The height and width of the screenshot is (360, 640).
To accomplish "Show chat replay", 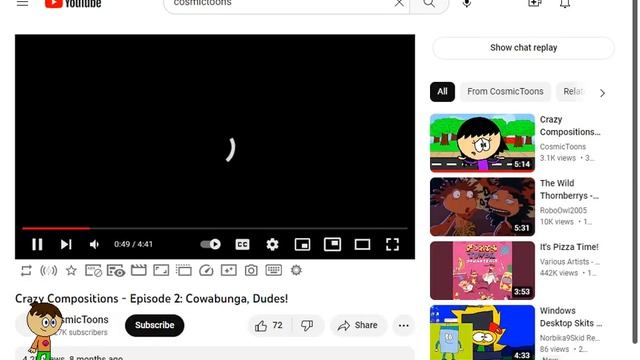I will click(x=523, y=48).
